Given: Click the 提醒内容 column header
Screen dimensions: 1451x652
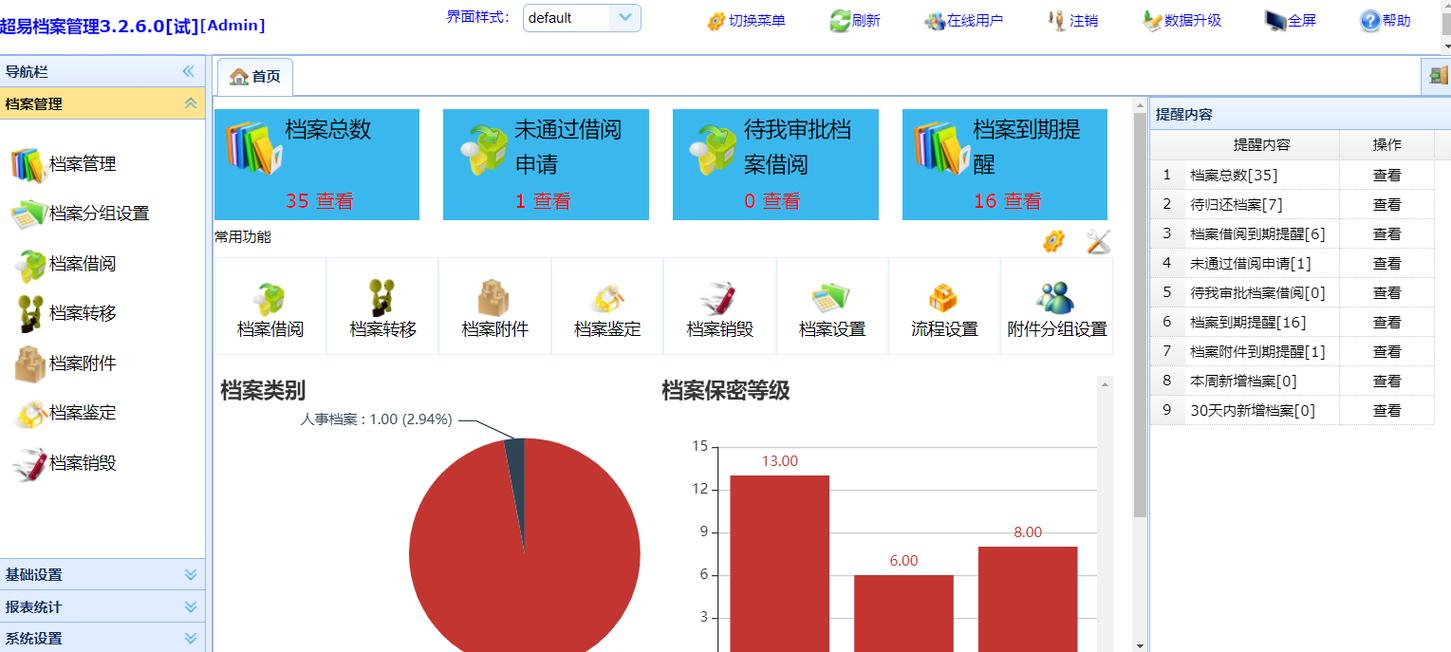Looking at the screenshot, I should pyautogui.click(x=1261, y=145).
